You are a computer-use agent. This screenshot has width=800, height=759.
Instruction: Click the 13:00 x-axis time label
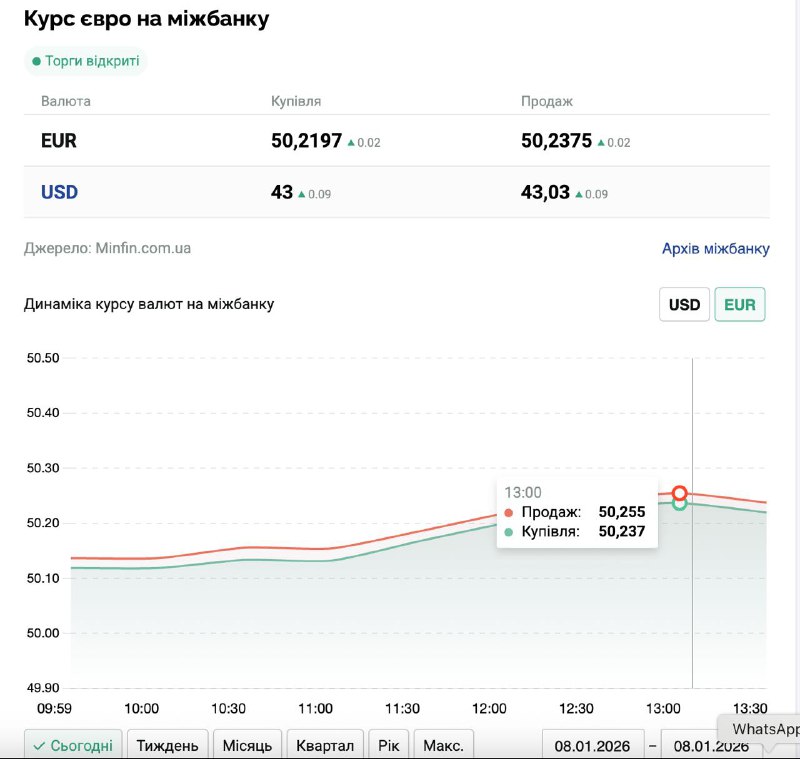[x=663, y=709]
